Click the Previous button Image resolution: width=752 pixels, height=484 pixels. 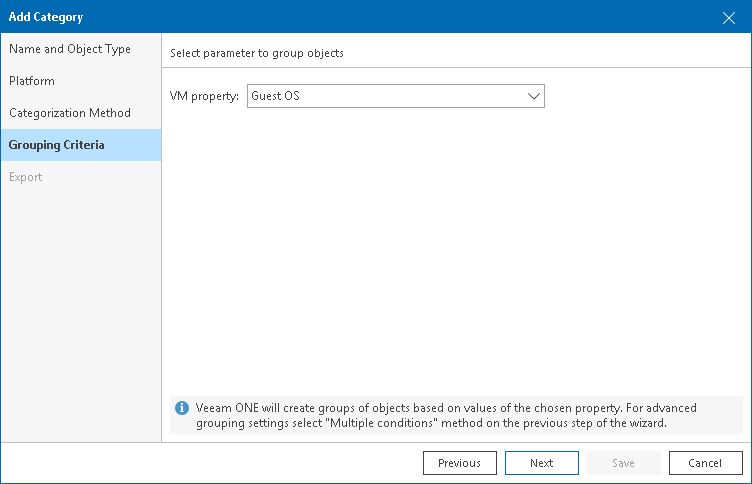click(x=459, y=463)
